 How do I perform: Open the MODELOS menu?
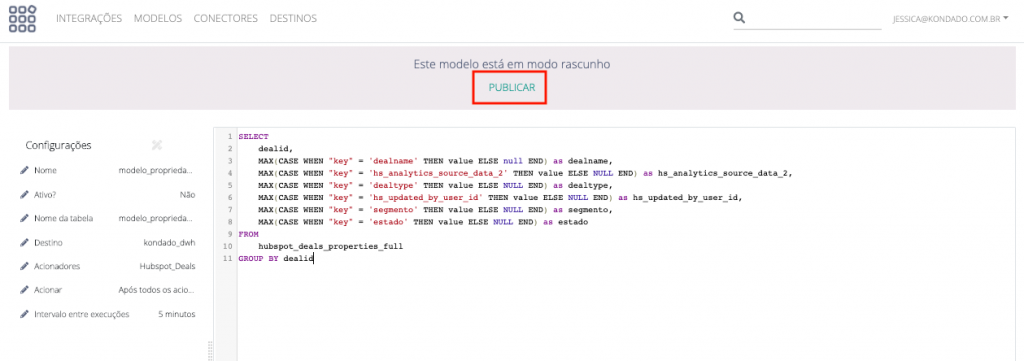coord(158,18)
